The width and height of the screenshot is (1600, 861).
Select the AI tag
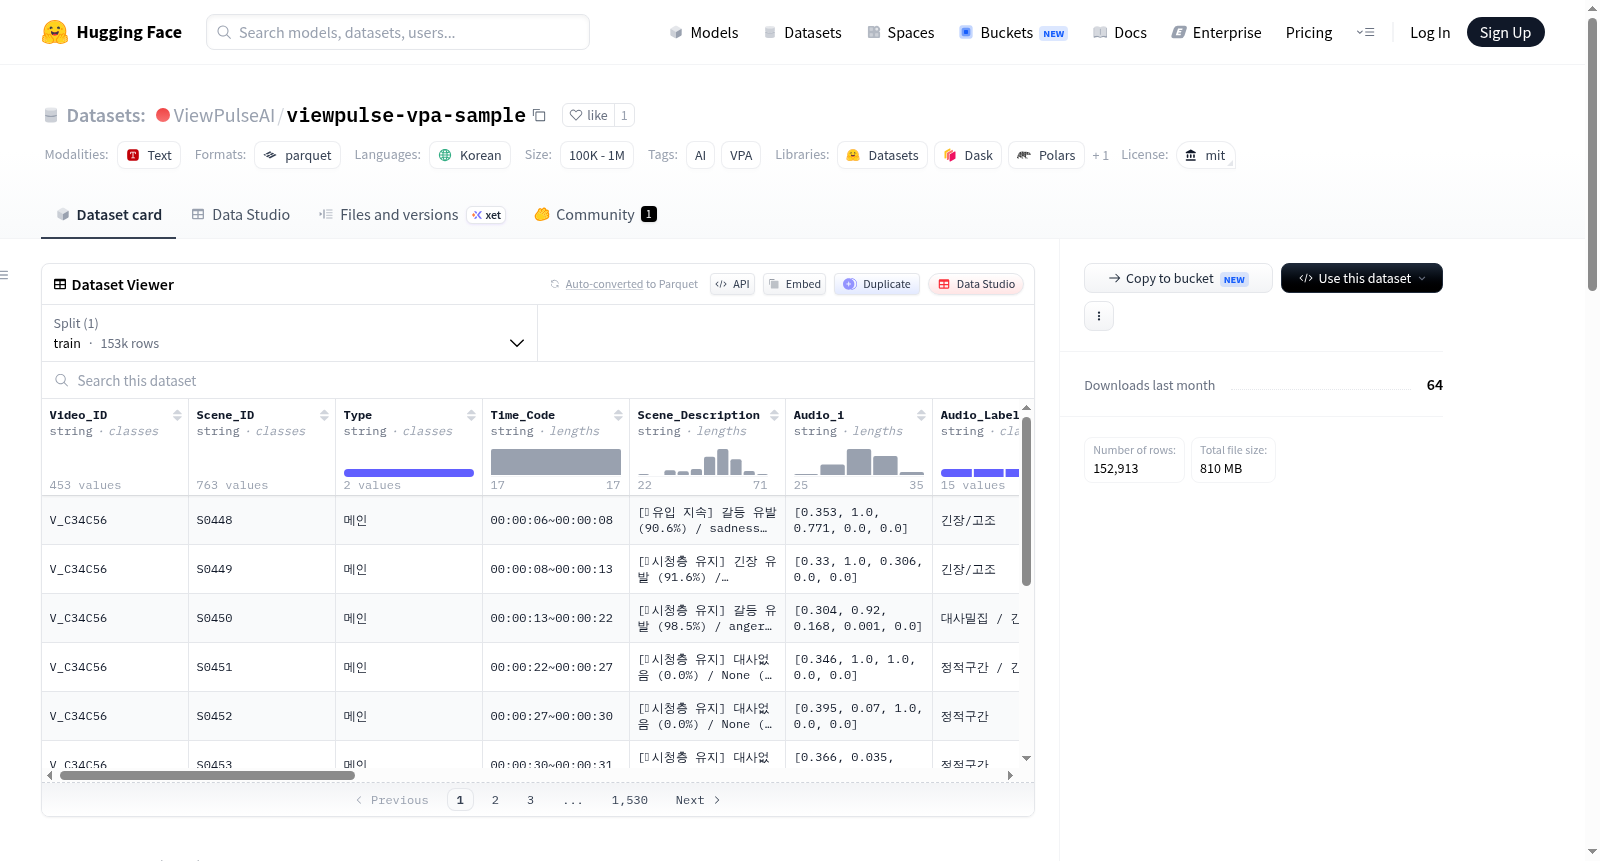[700, 155]
